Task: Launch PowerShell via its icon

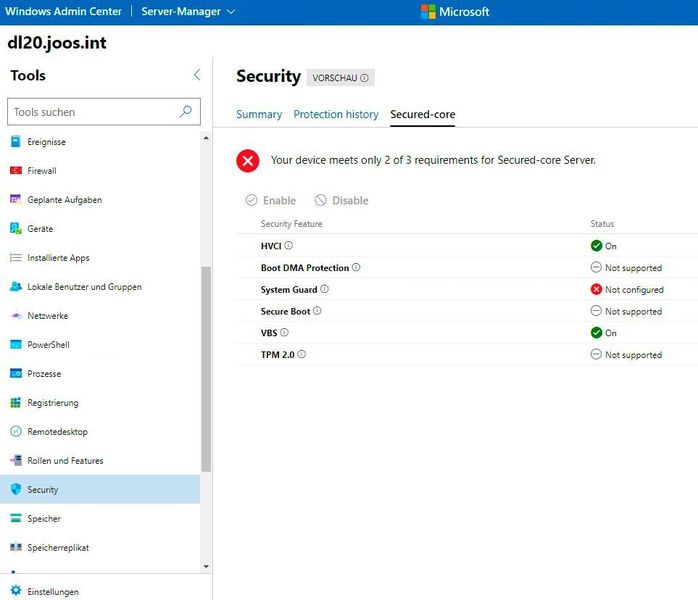Action: [x=16, y=345]
